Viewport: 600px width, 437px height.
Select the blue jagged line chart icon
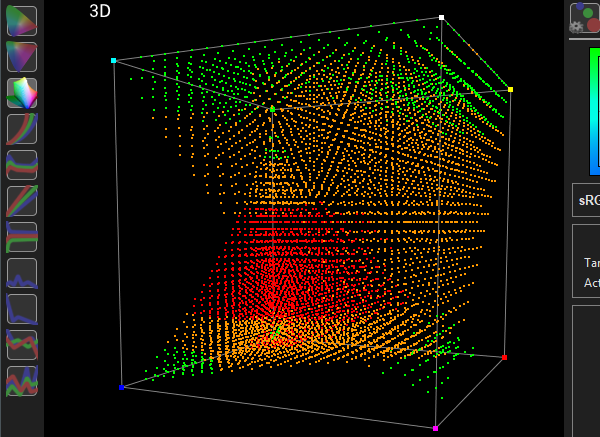pos(22,273)
